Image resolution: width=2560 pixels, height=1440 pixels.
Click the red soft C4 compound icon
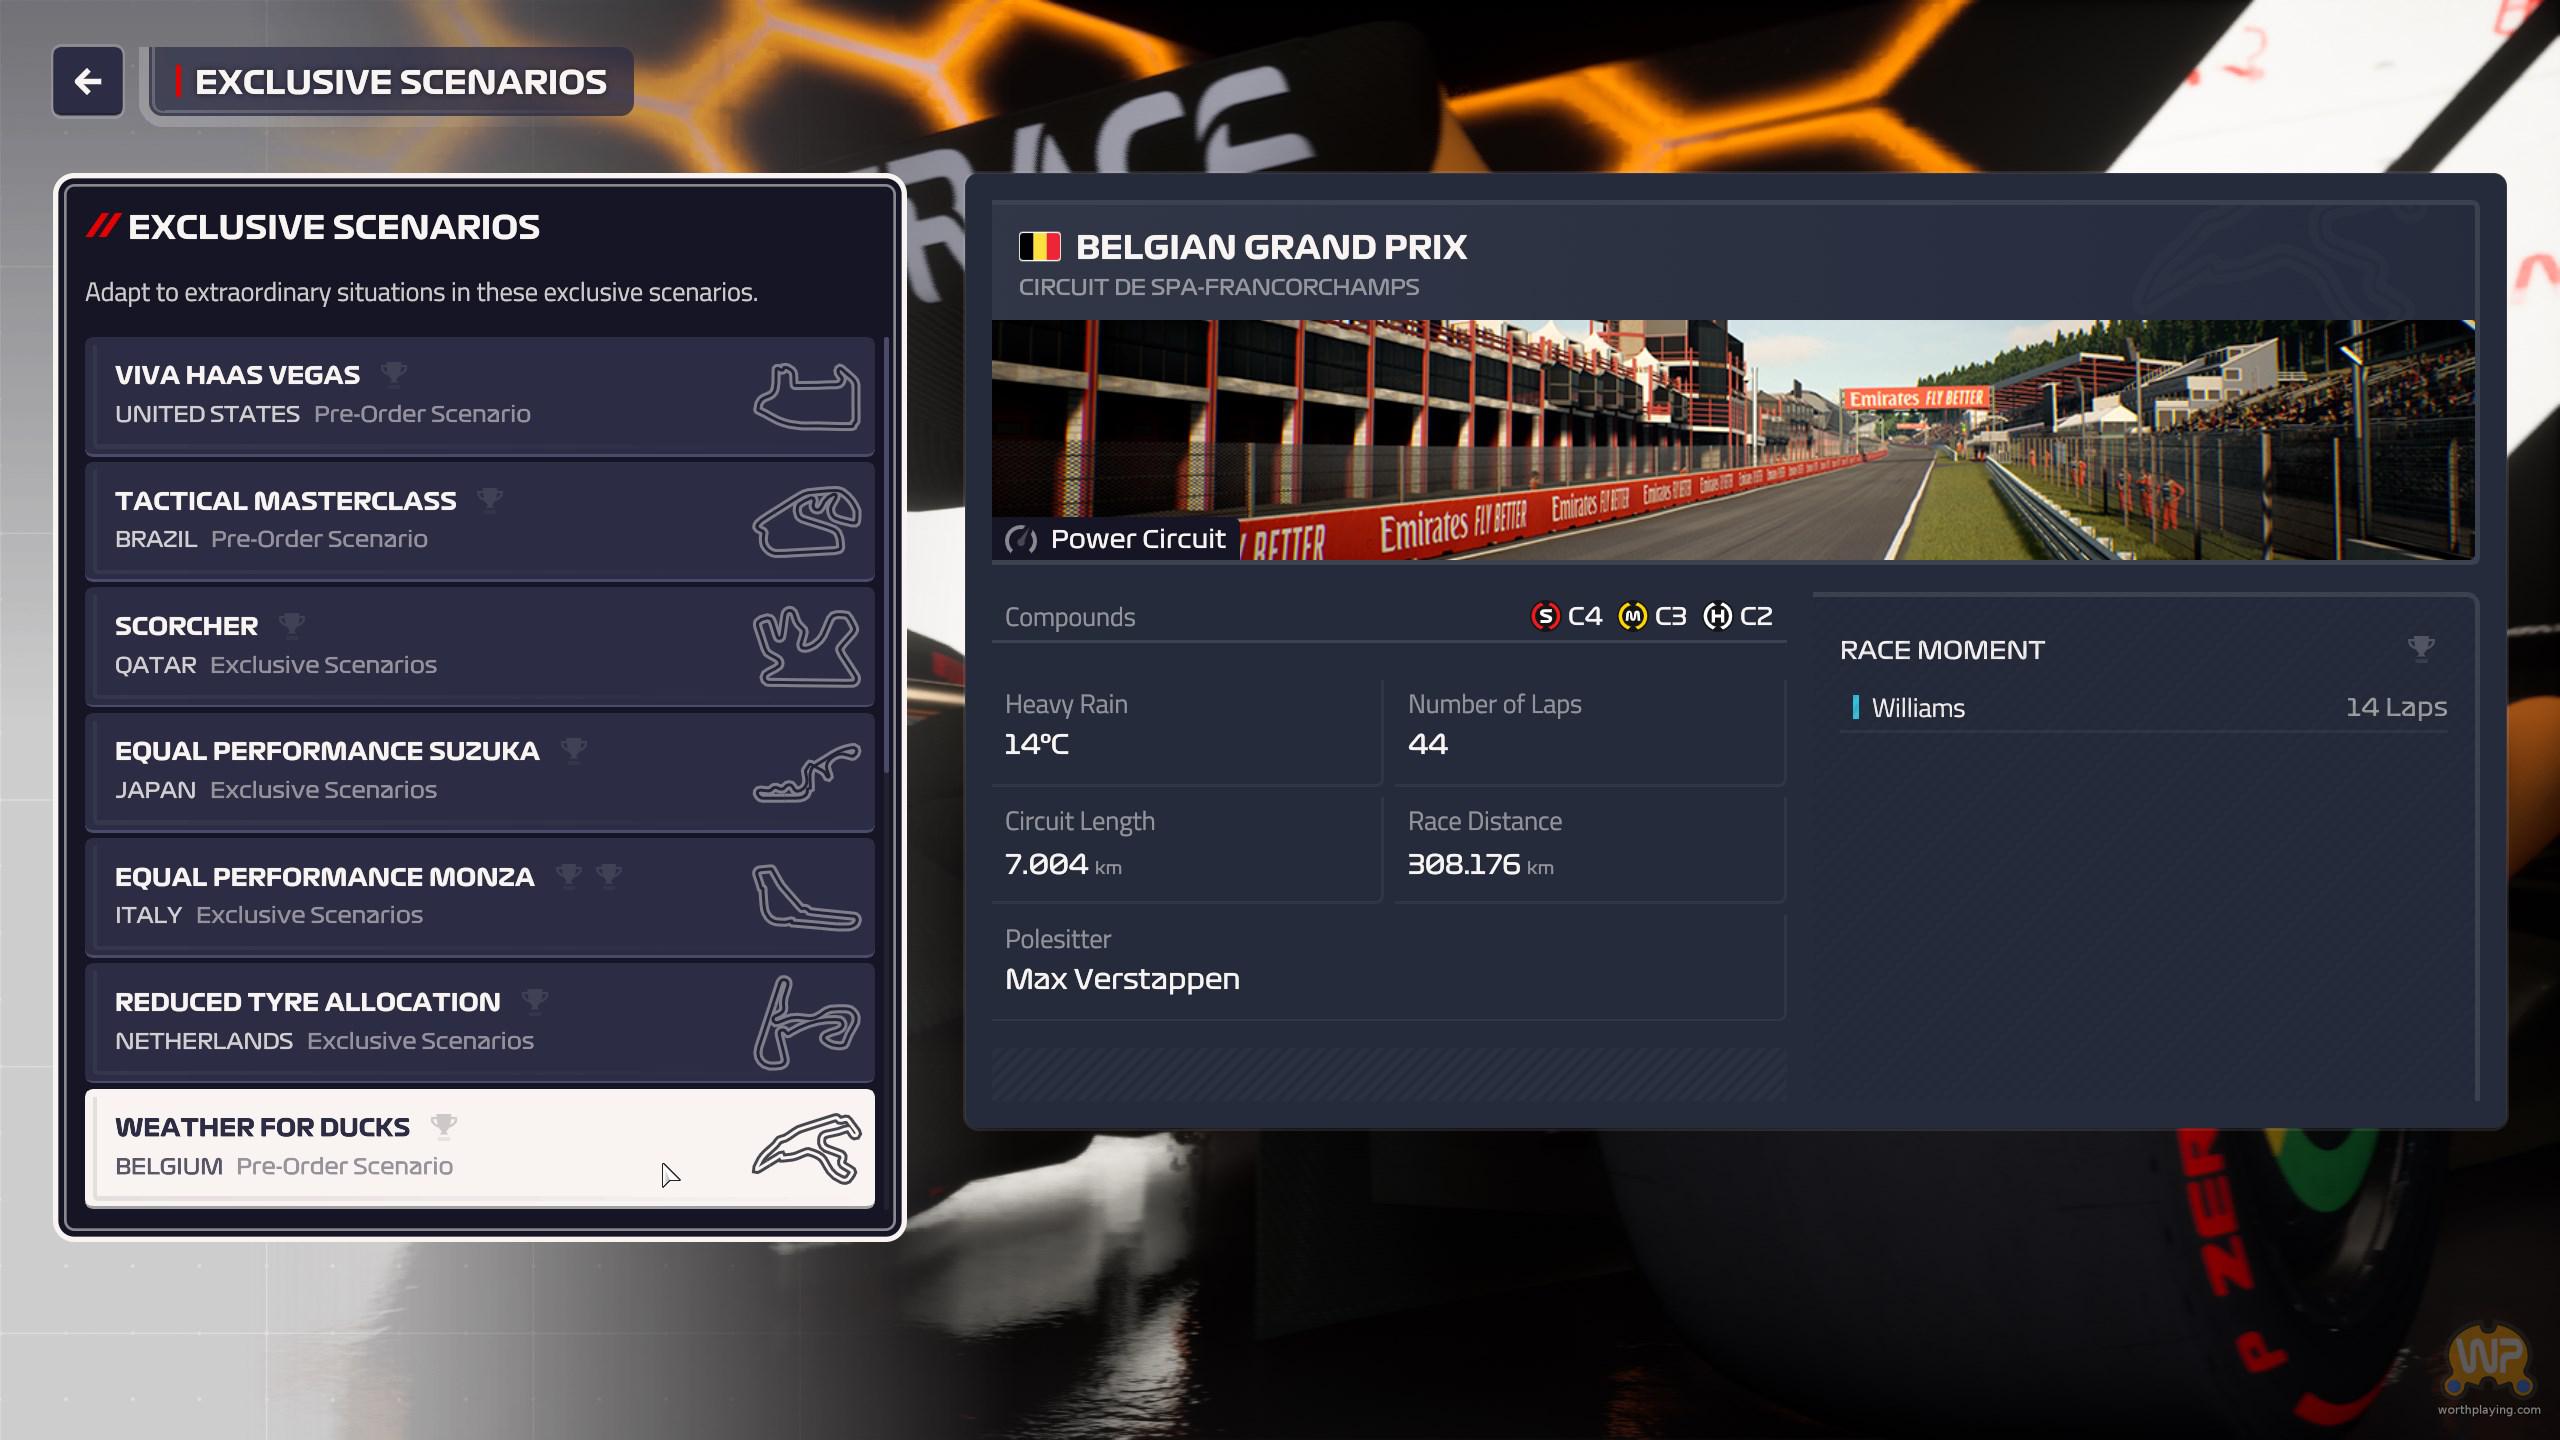(1545, 616)
